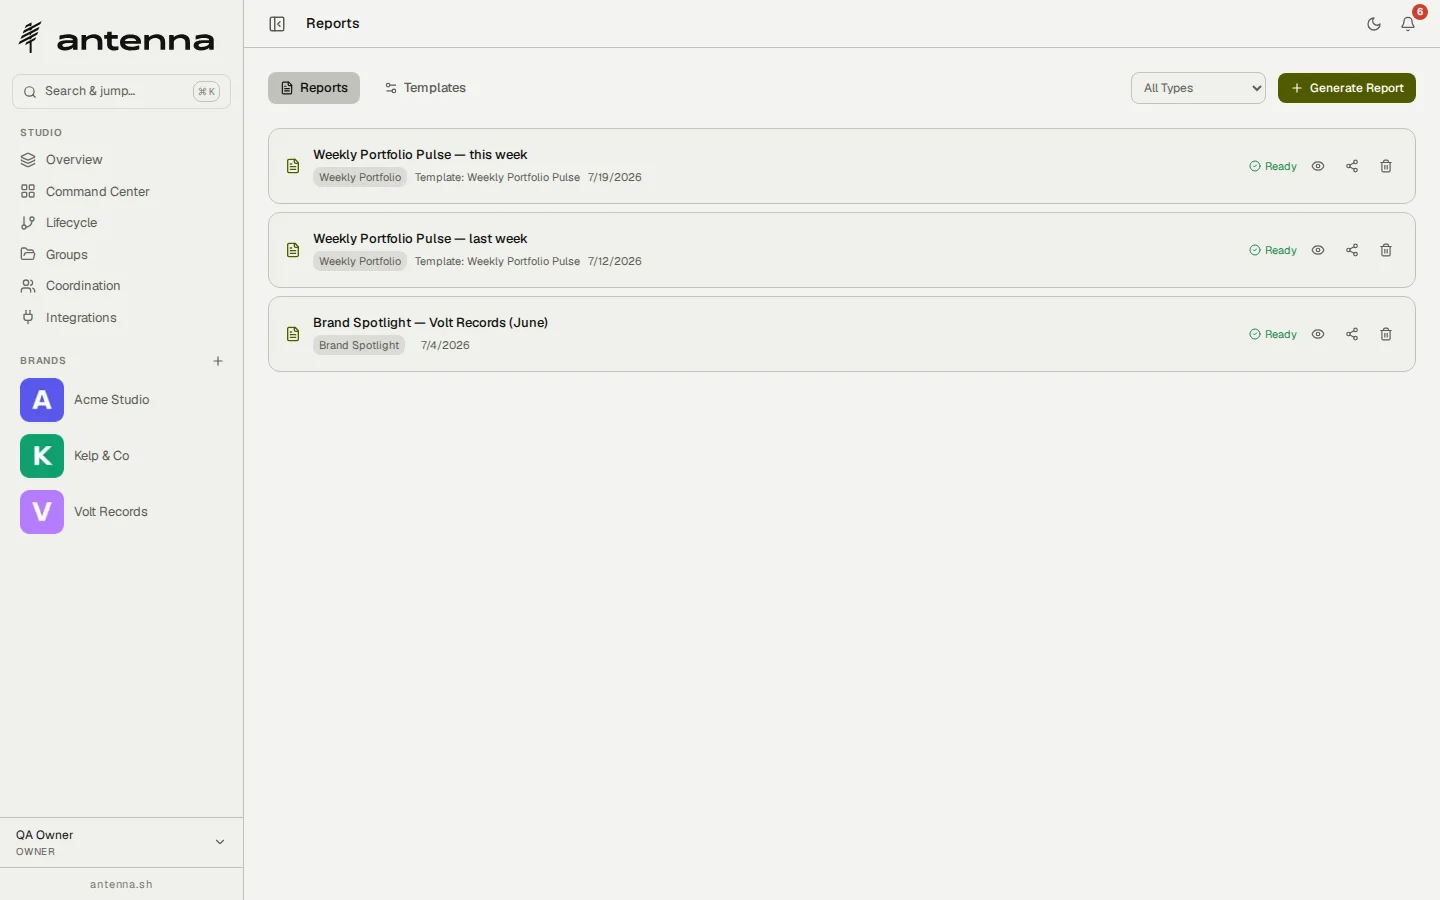Click document icon of this week report
This screenshot has height=900, width=1440.
(x=293, y=166)
